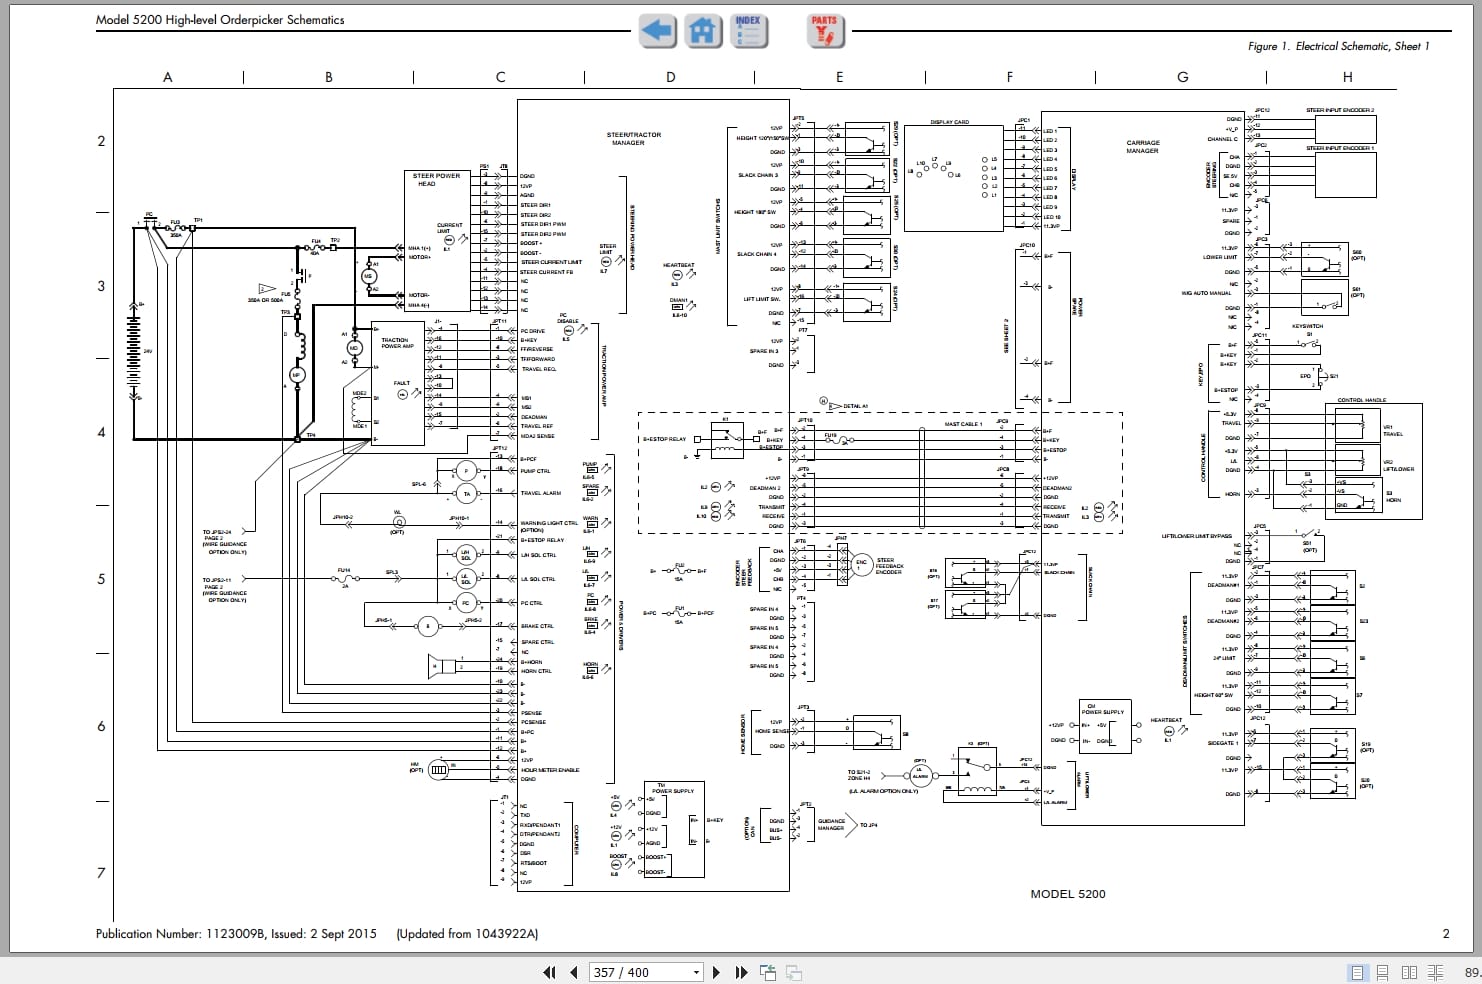
Task: Open the Parts button
Action: pyautogui.click(x=825, y=30)
